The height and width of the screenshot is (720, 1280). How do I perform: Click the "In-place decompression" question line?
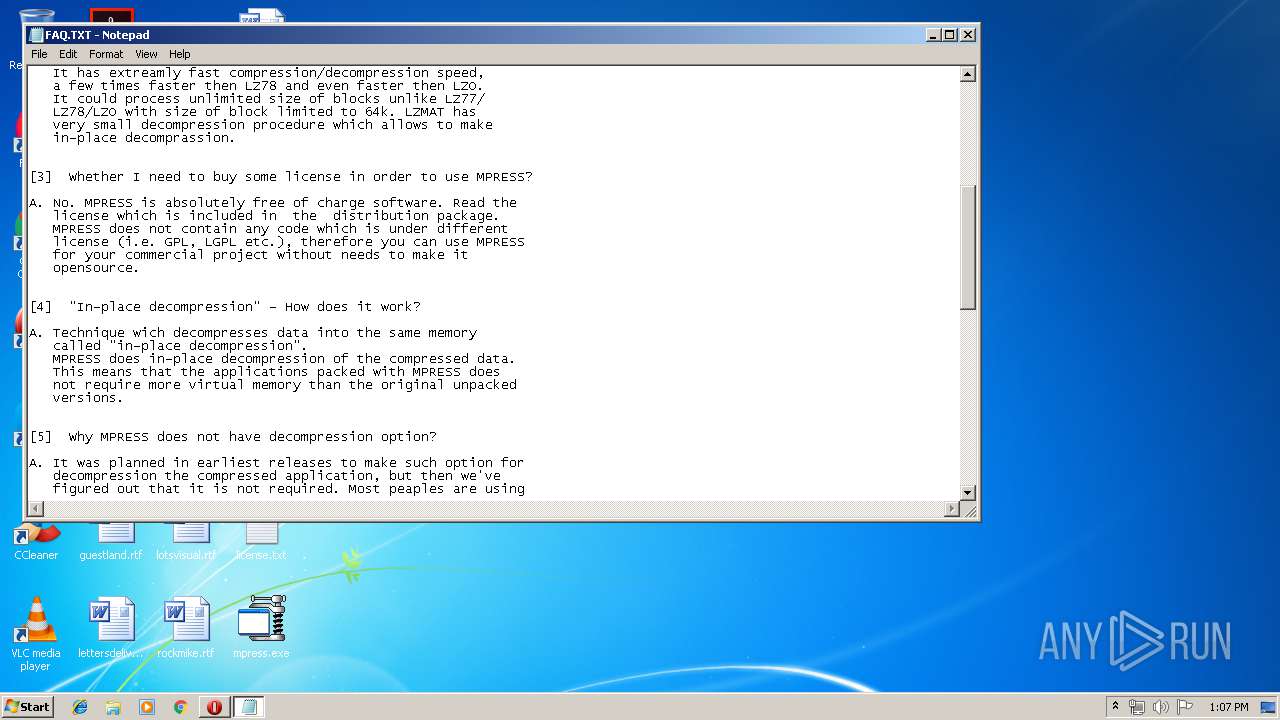pos(225,307)
